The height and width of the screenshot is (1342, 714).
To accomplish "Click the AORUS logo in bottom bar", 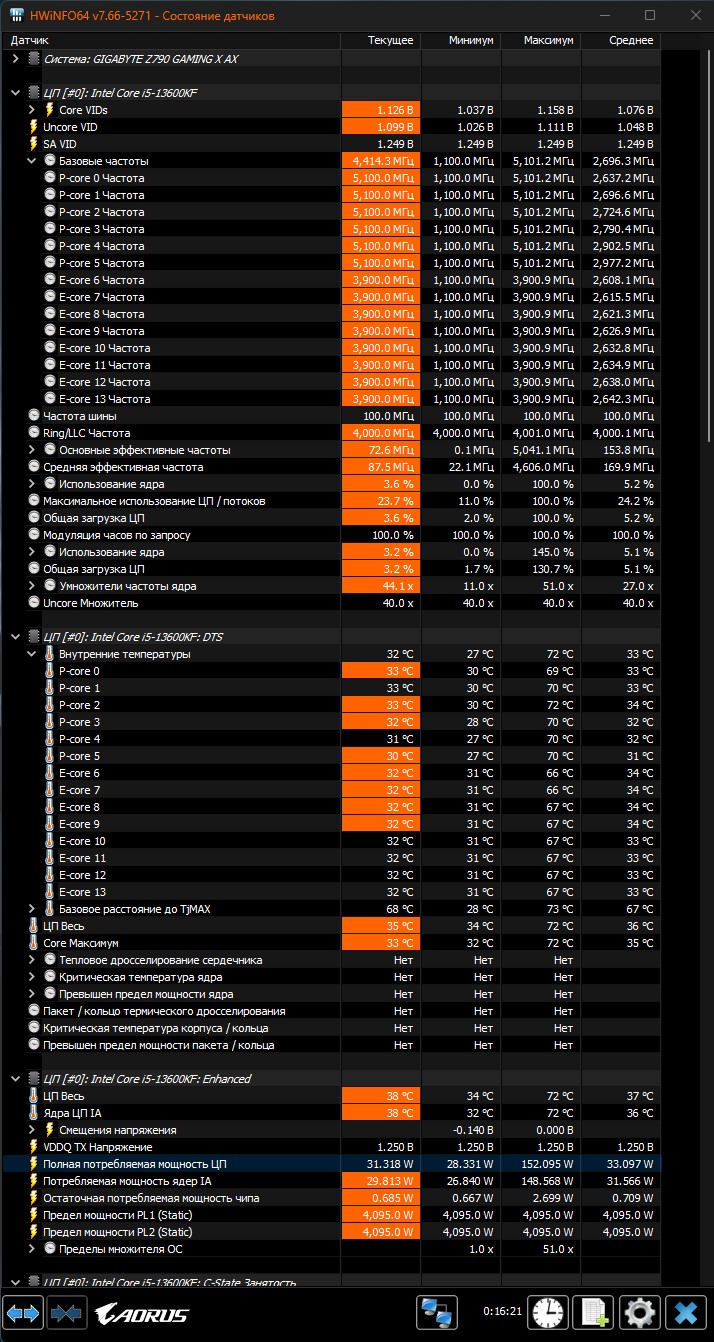I will (x=141, y=1313).
